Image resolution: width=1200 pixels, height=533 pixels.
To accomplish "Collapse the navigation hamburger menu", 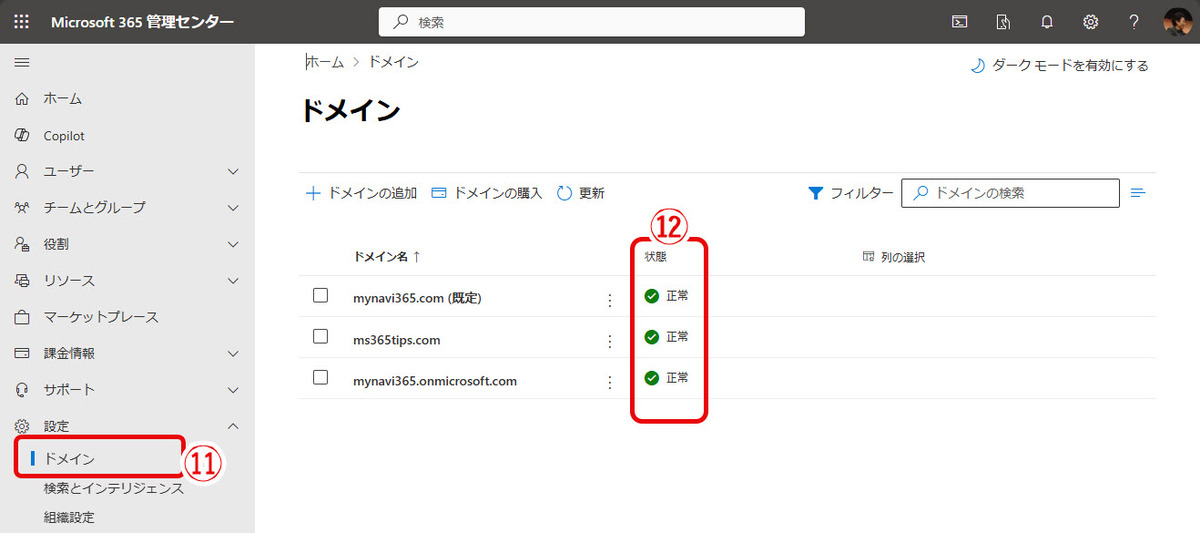I will (x=22, y=62).
